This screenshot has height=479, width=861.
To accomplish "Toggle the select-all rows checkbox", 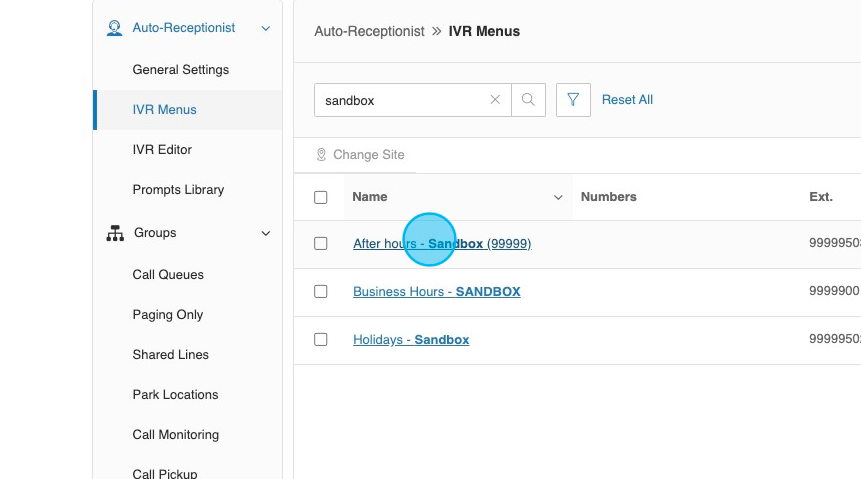I will tap(321, 197).
